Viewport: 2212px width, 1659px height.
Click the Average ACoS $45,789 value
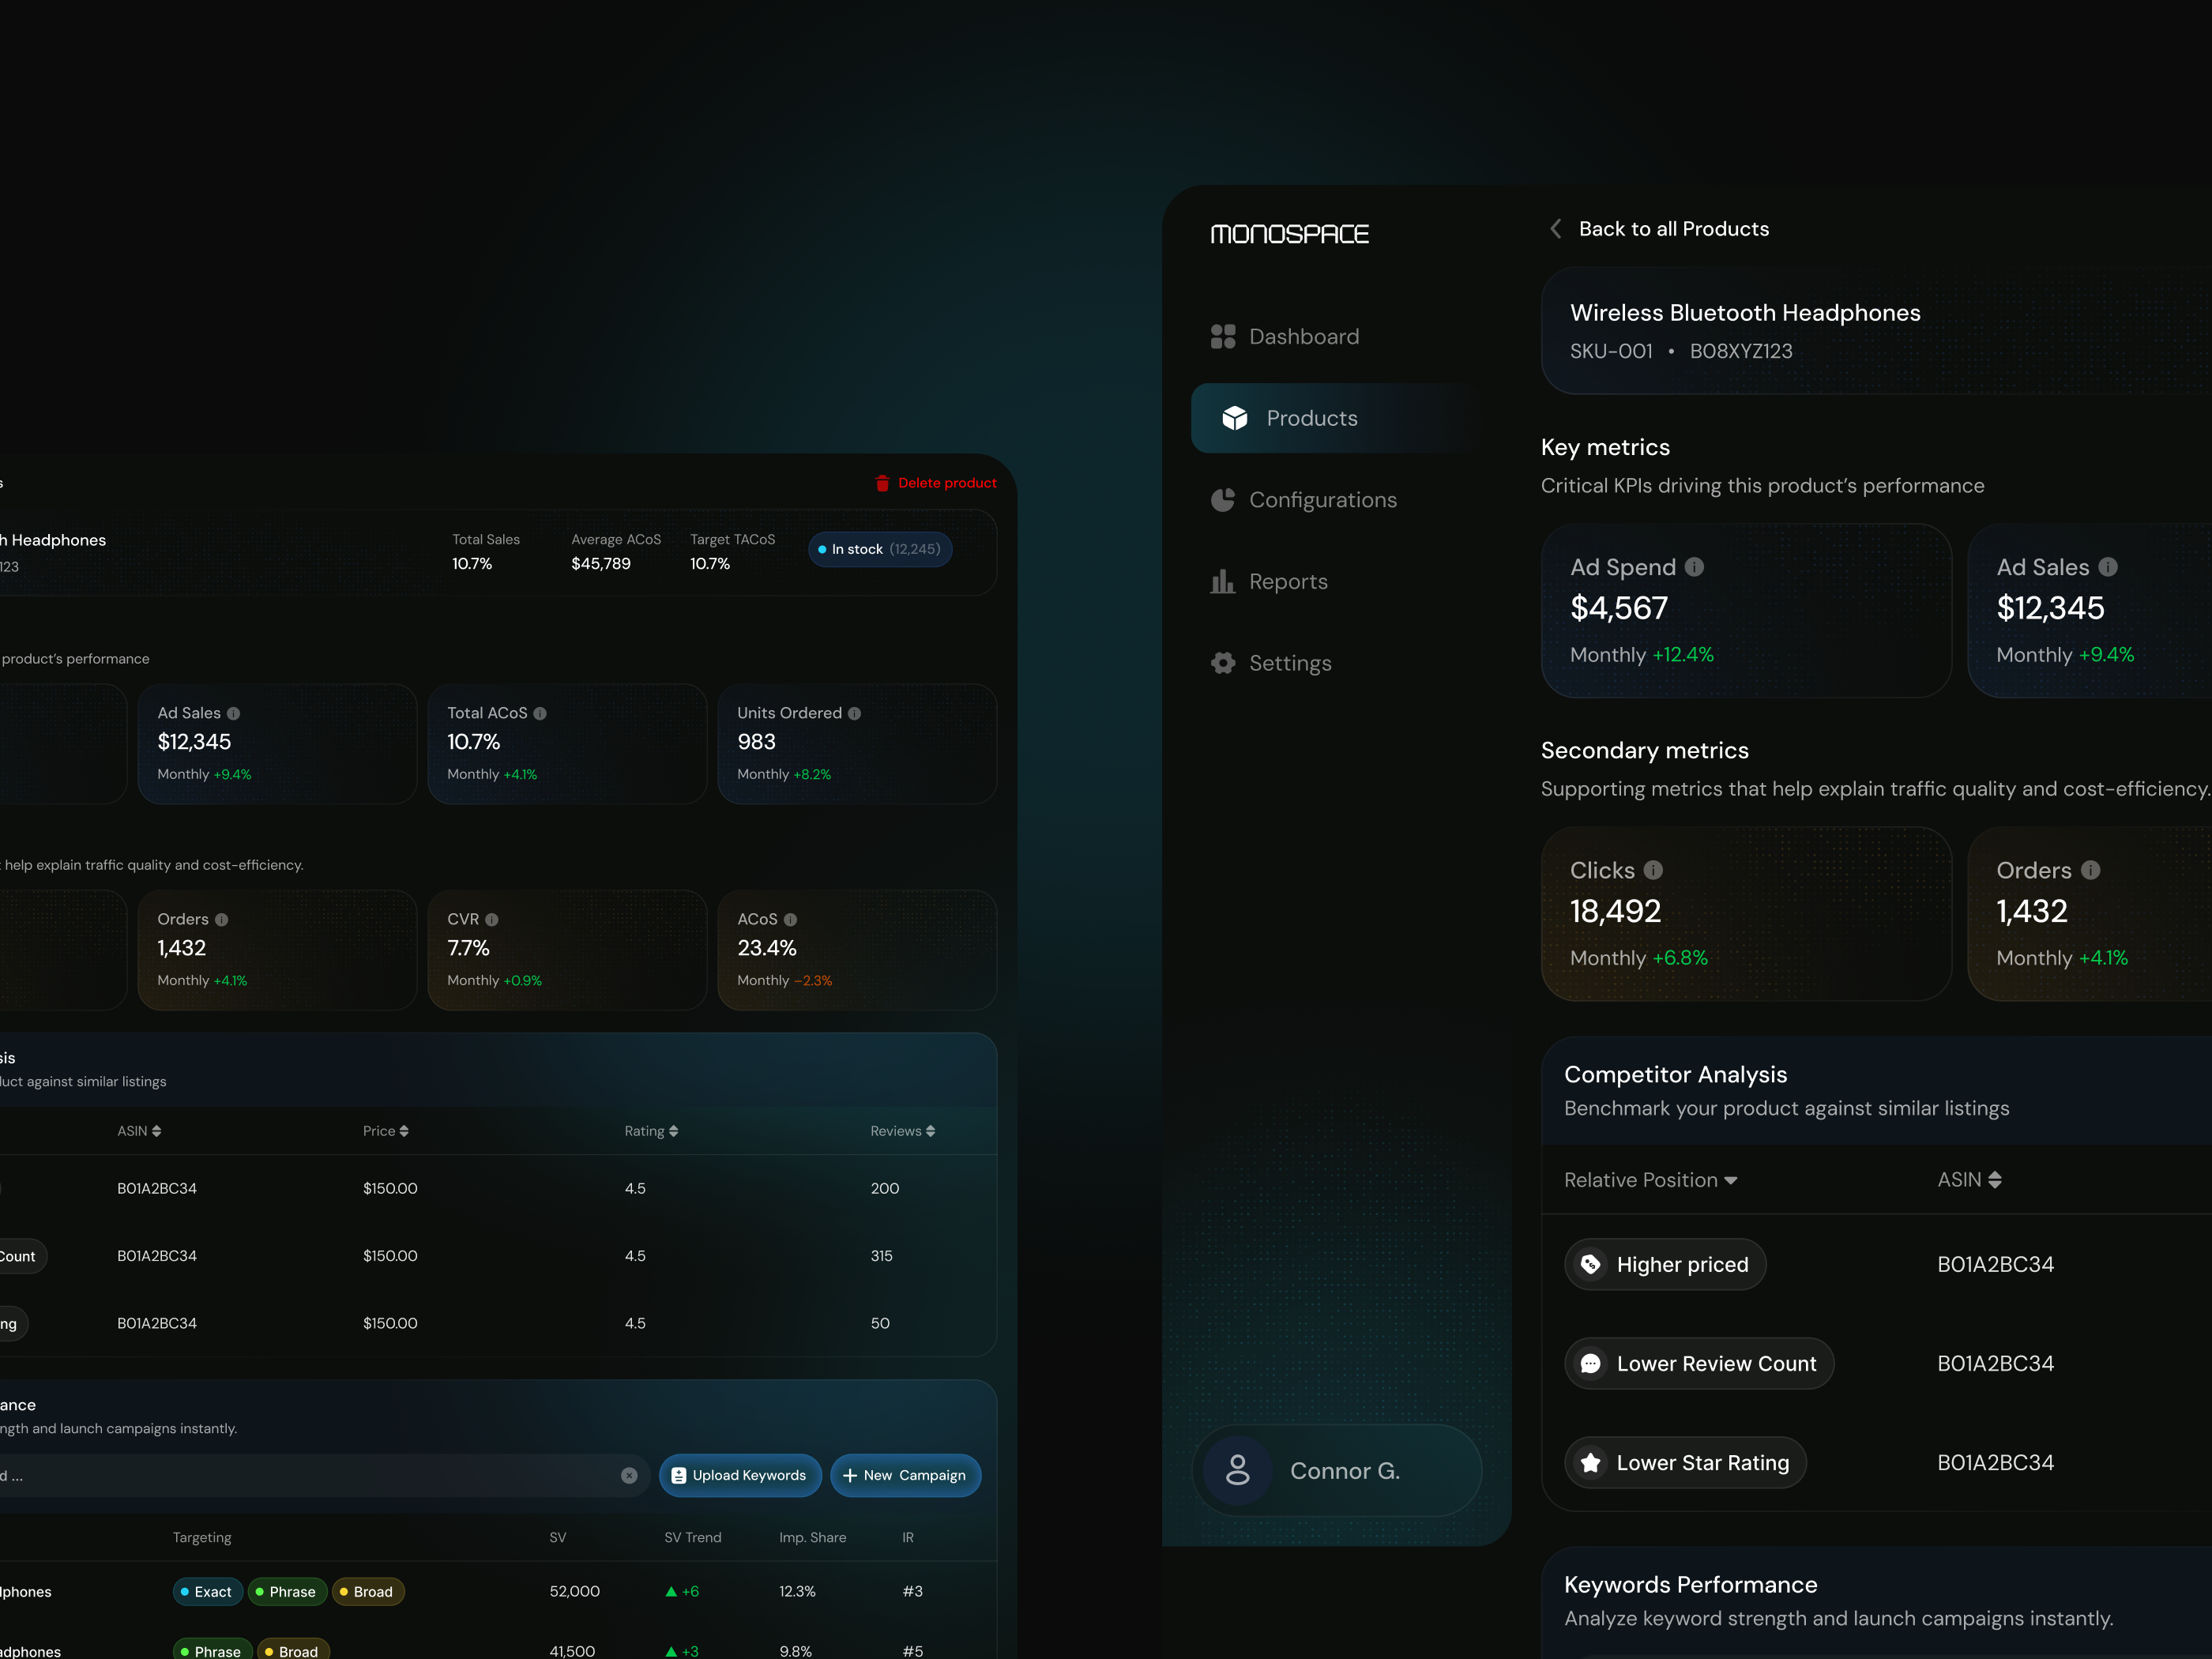click(600, 563)
